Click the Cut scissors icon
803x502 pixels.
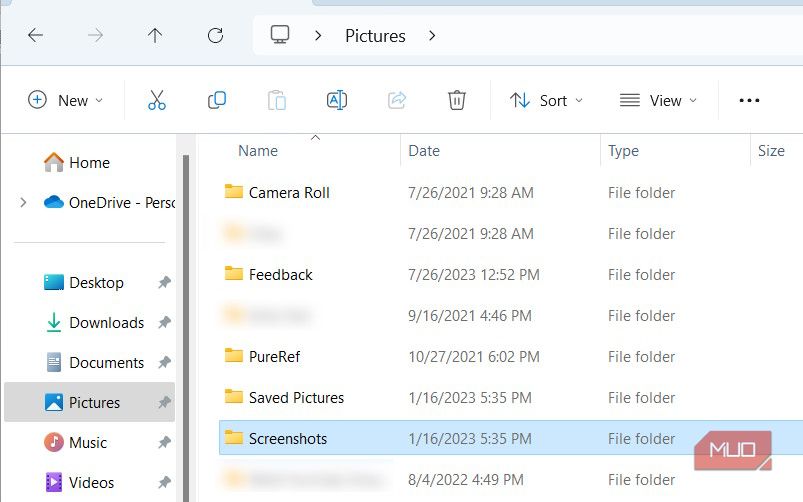tap(157, 100)
